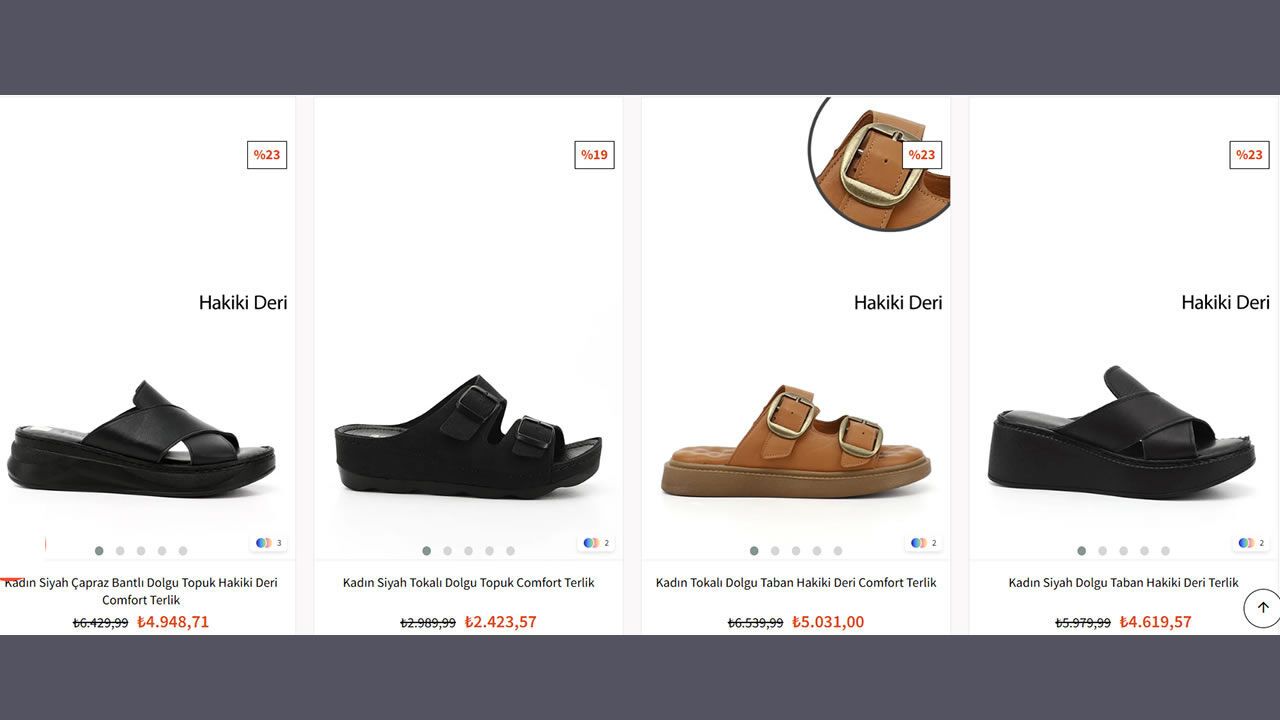Click the buckle close-up circle image
The image size is (1280, 720).
[x=879, y=163]
